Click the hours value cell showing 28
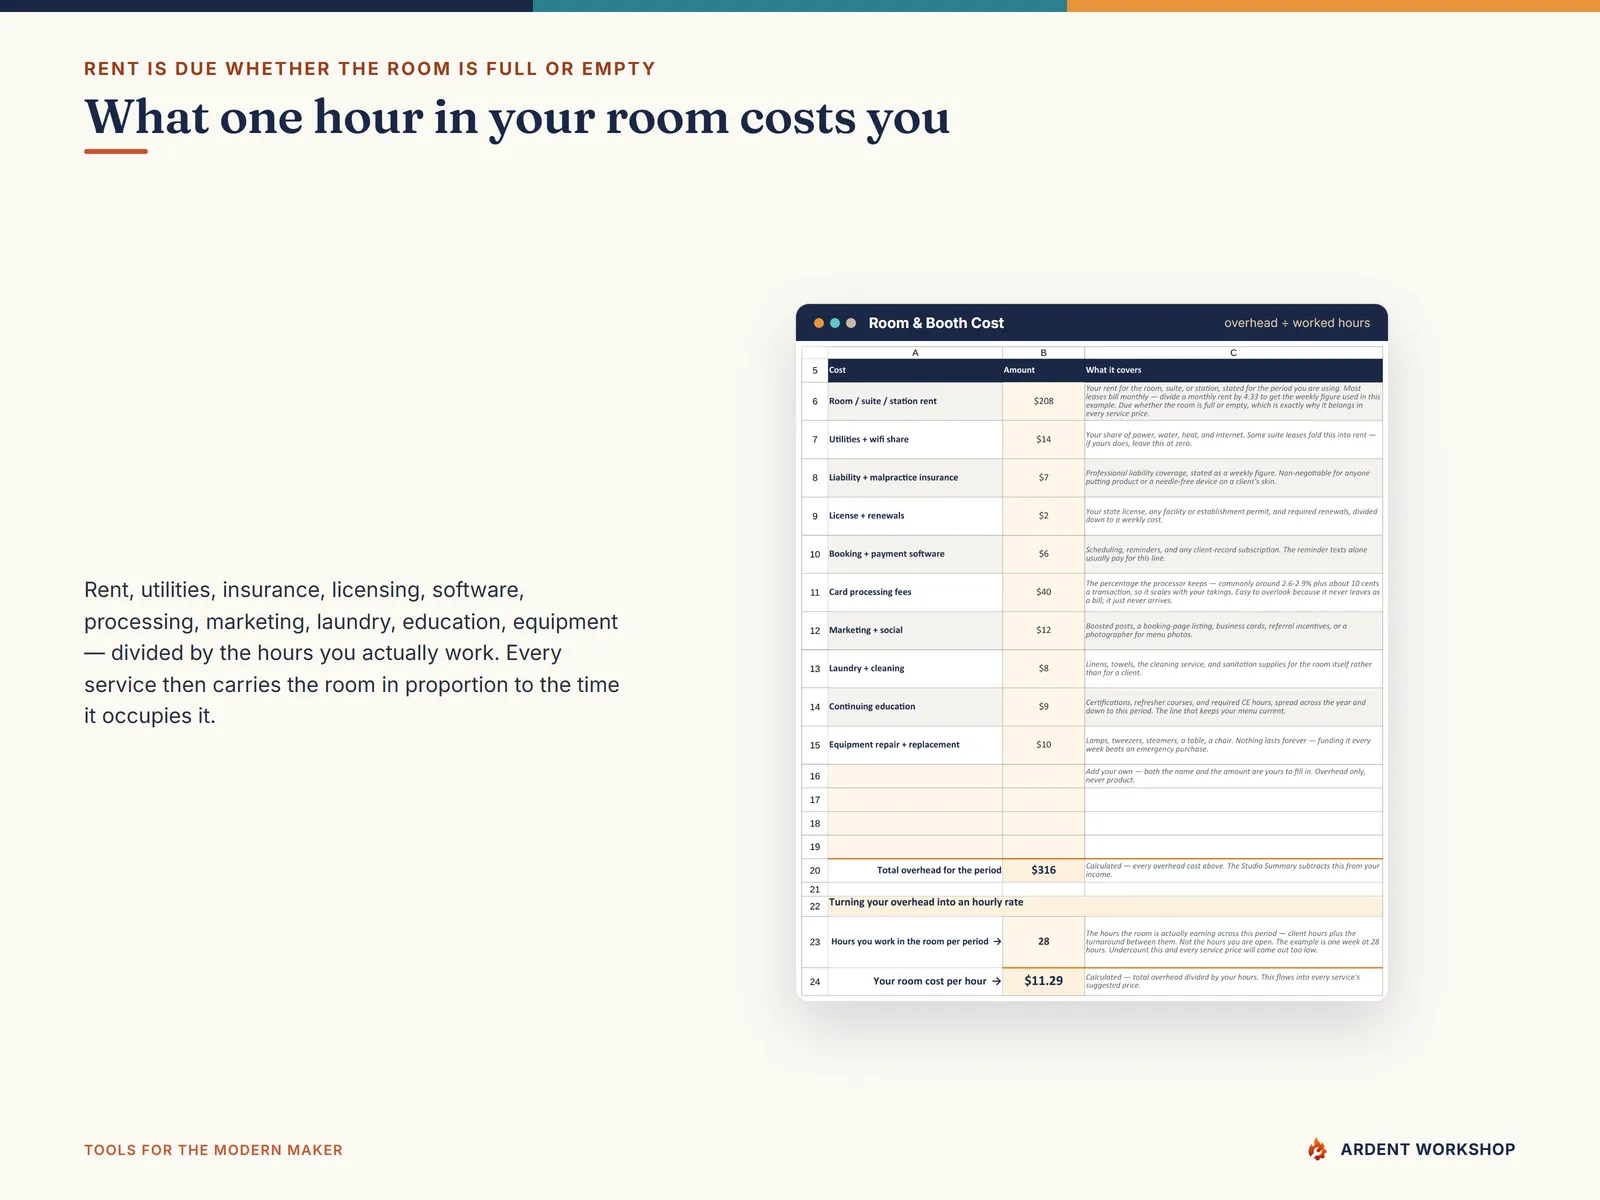Viewport: 1600px width, 1200px height. pyautogui.click(x=1043, y=942)
